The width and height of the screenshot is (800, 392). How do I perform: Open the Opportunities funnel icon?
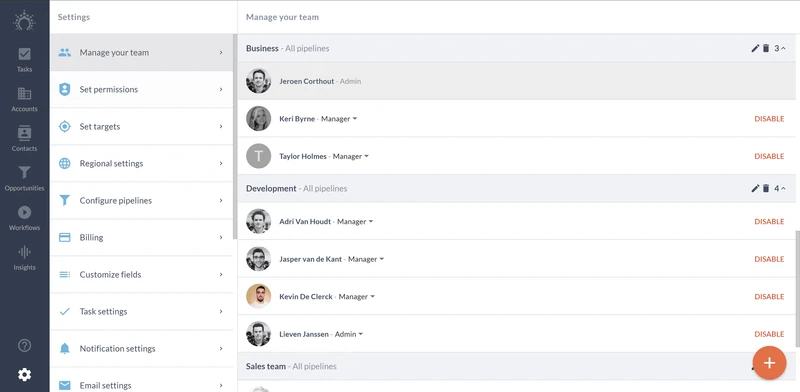point(24,179)
